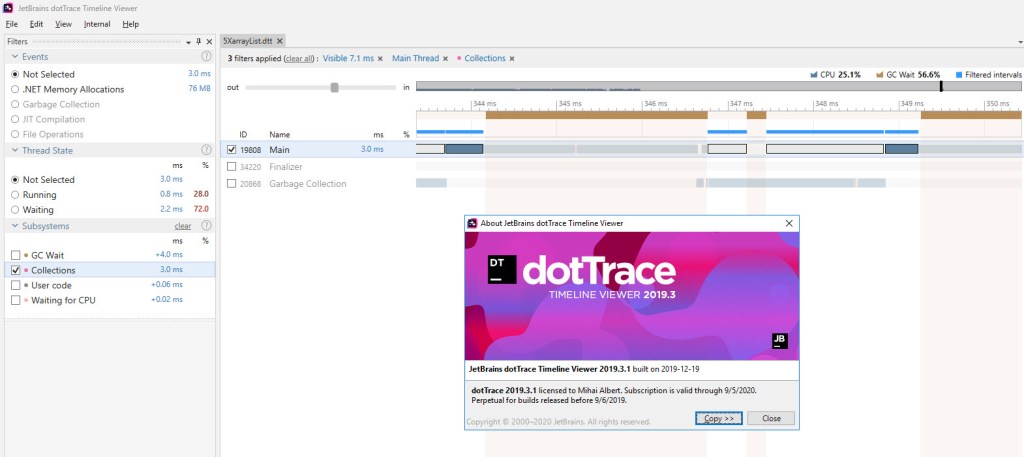The width and height of the screenshot is (1024, 457).
Task: Select the .NET Memory Allocations event
Action: pyautogui.click(x=15, y=89)
